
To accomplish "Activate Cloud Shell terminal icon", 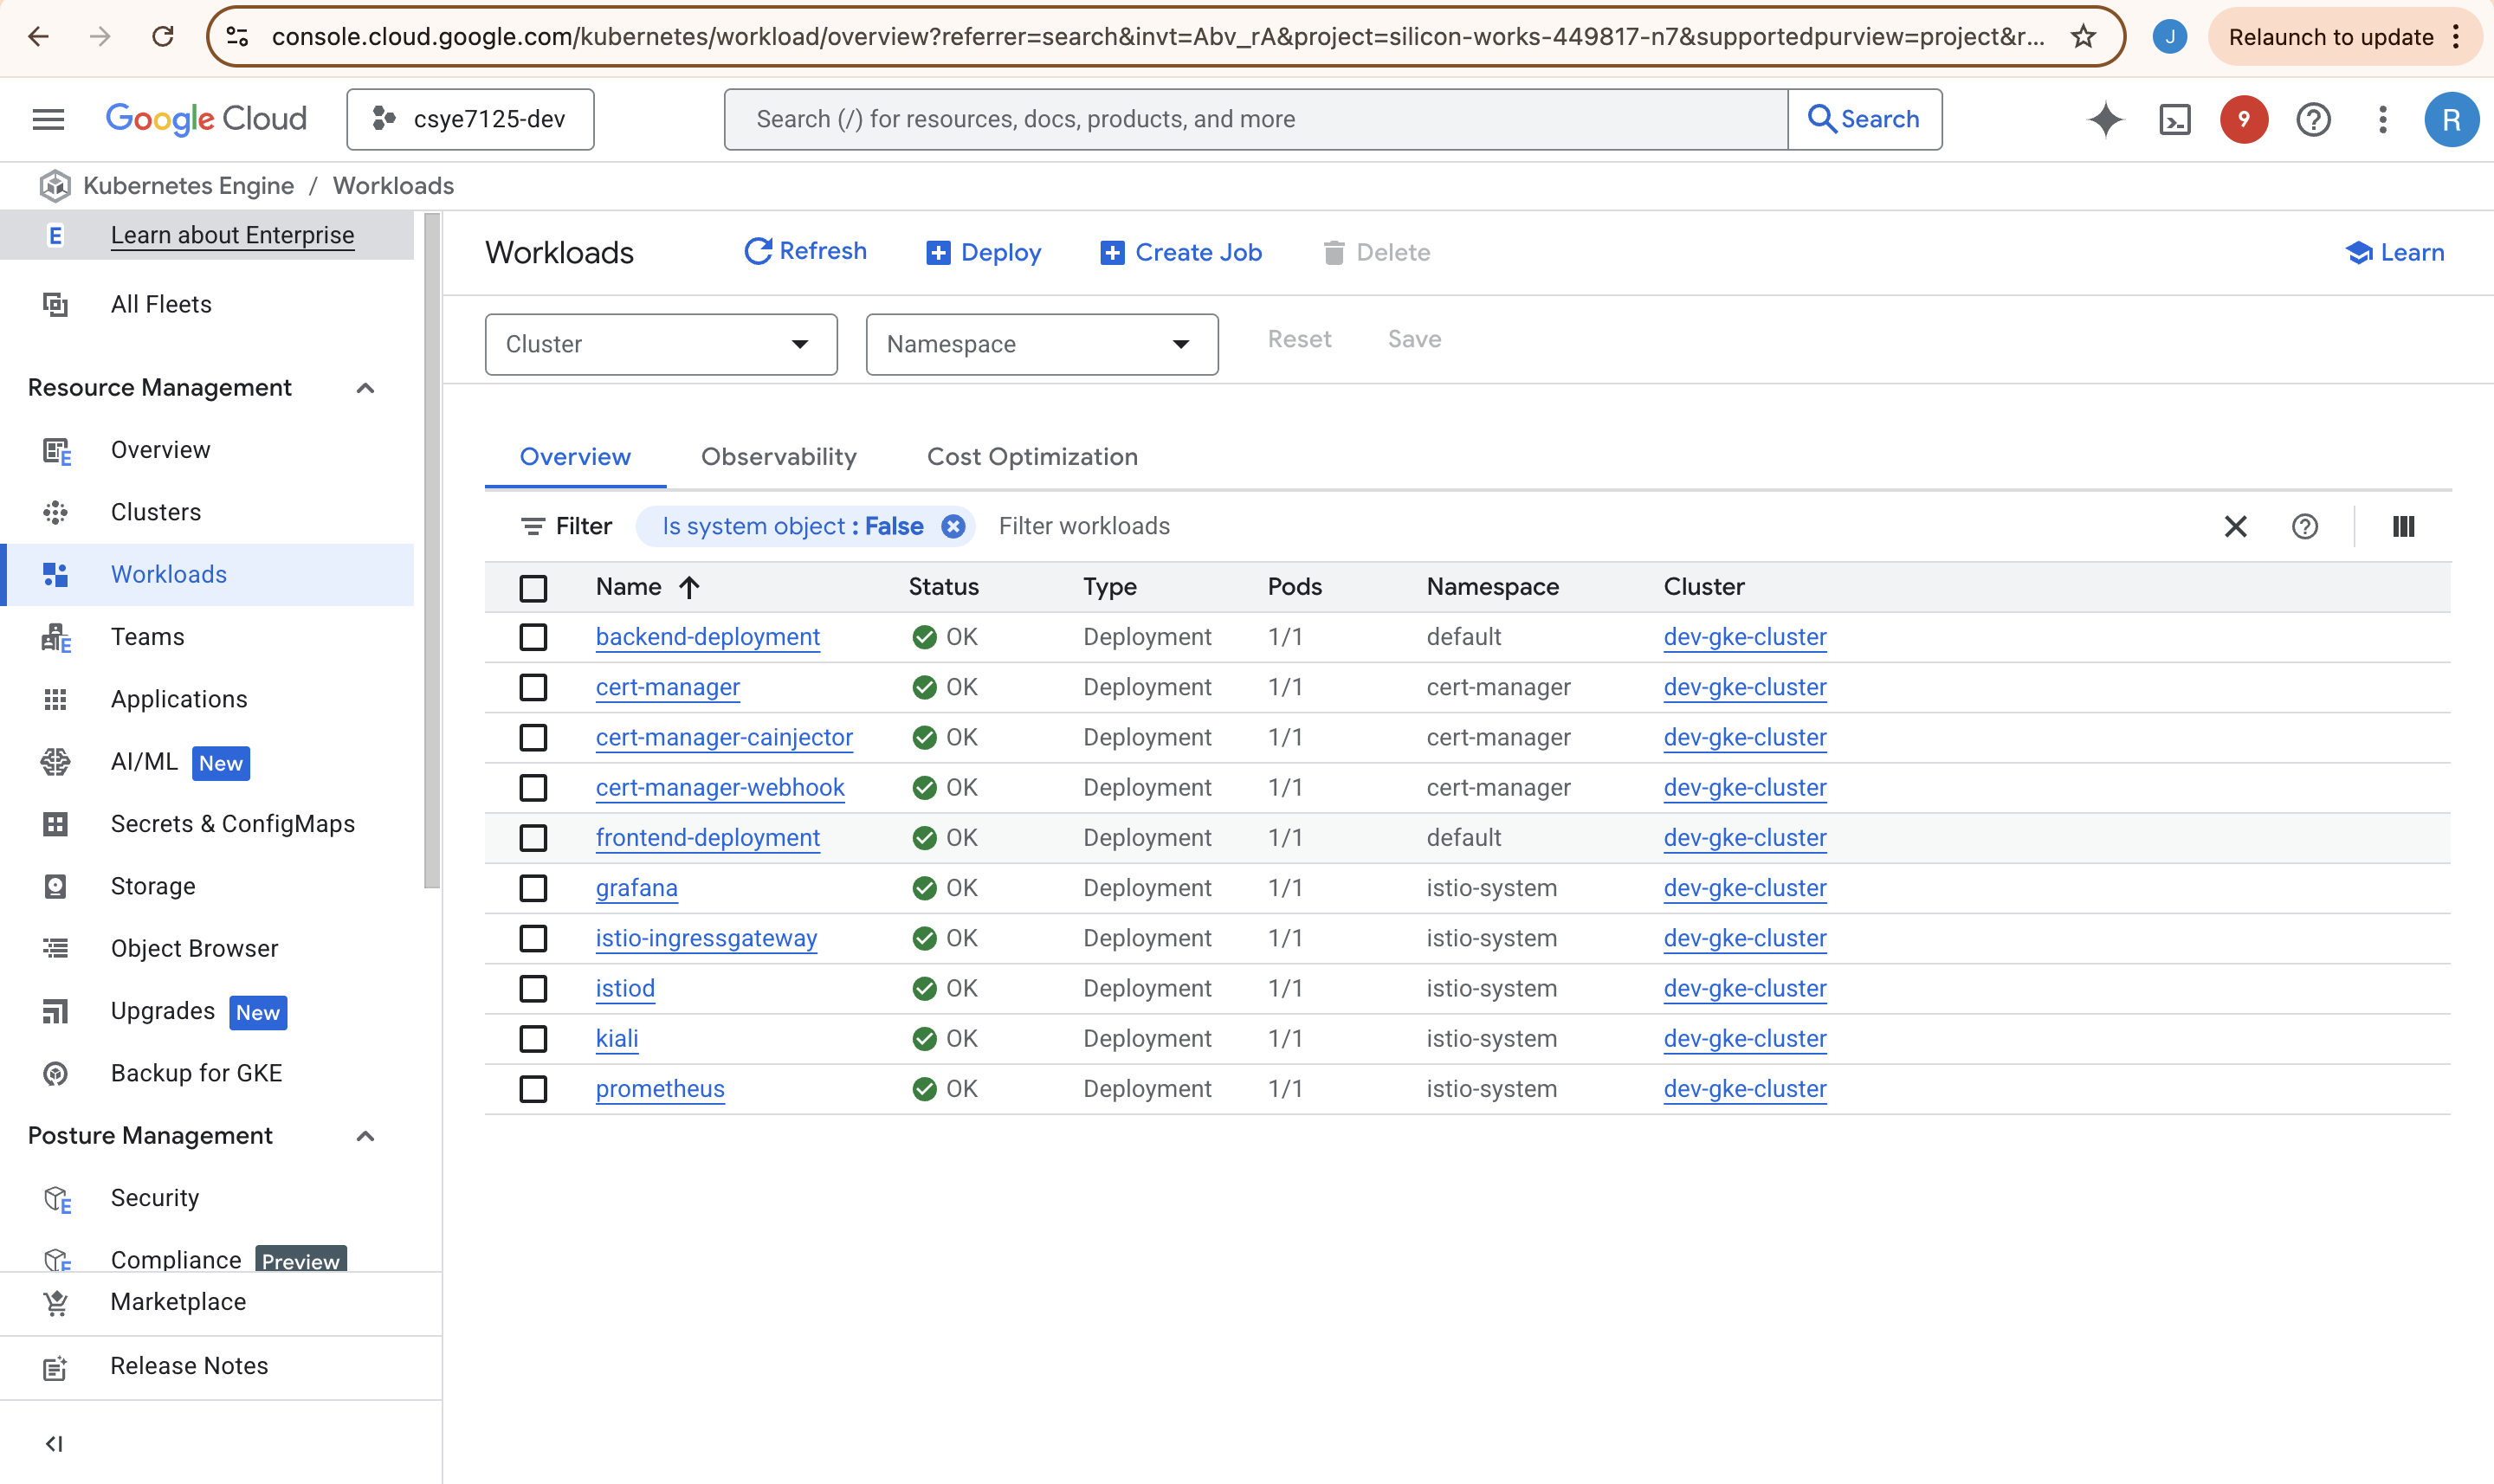I will pos(2175,120).
